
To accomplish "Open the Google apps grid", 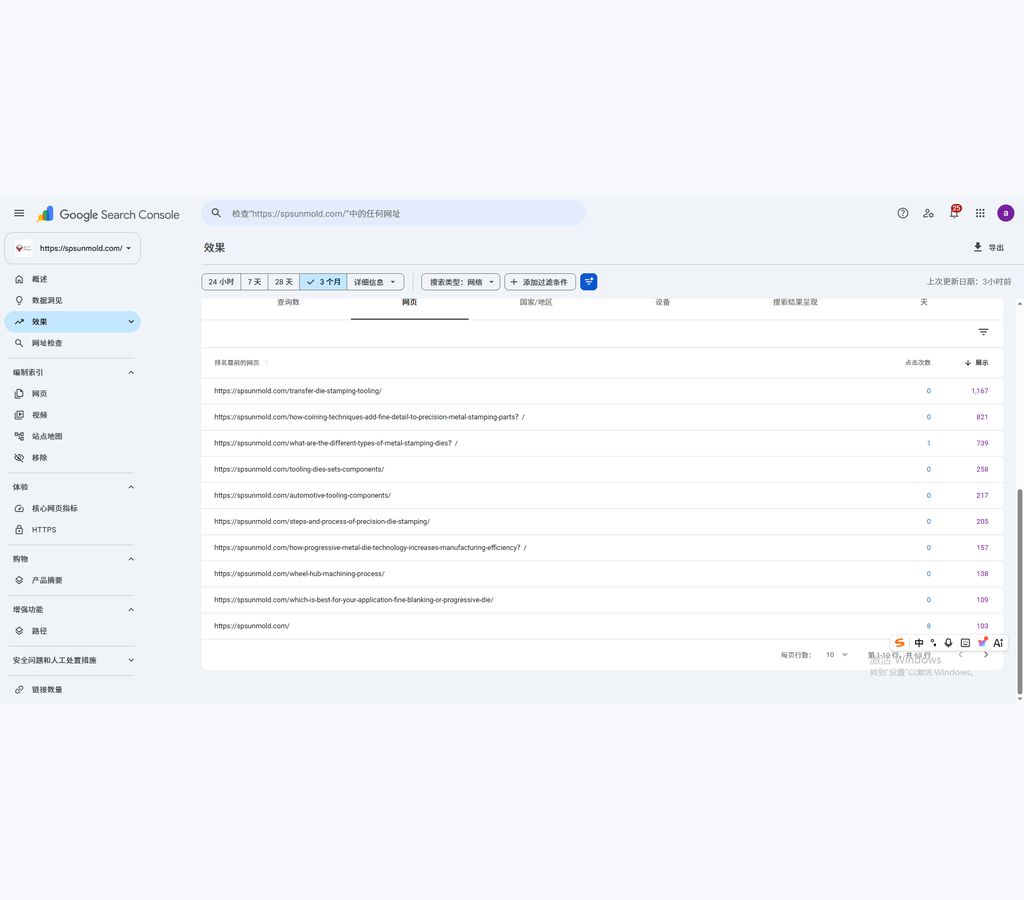I will tap(980, 213).
